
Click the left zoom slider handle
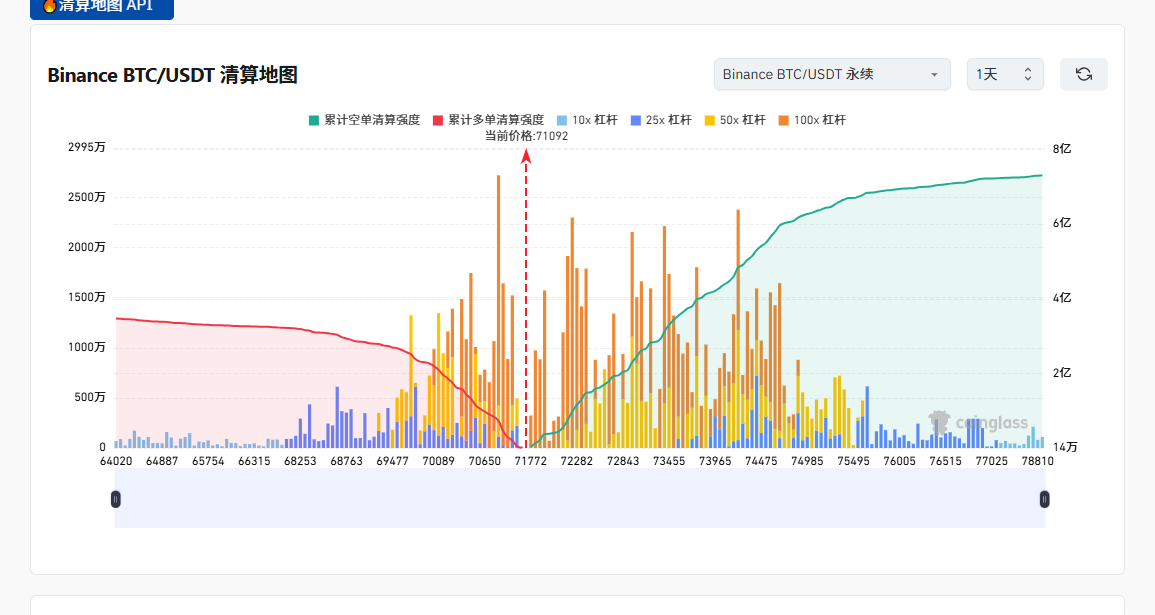pyautogui.click(x=116, y=499)
